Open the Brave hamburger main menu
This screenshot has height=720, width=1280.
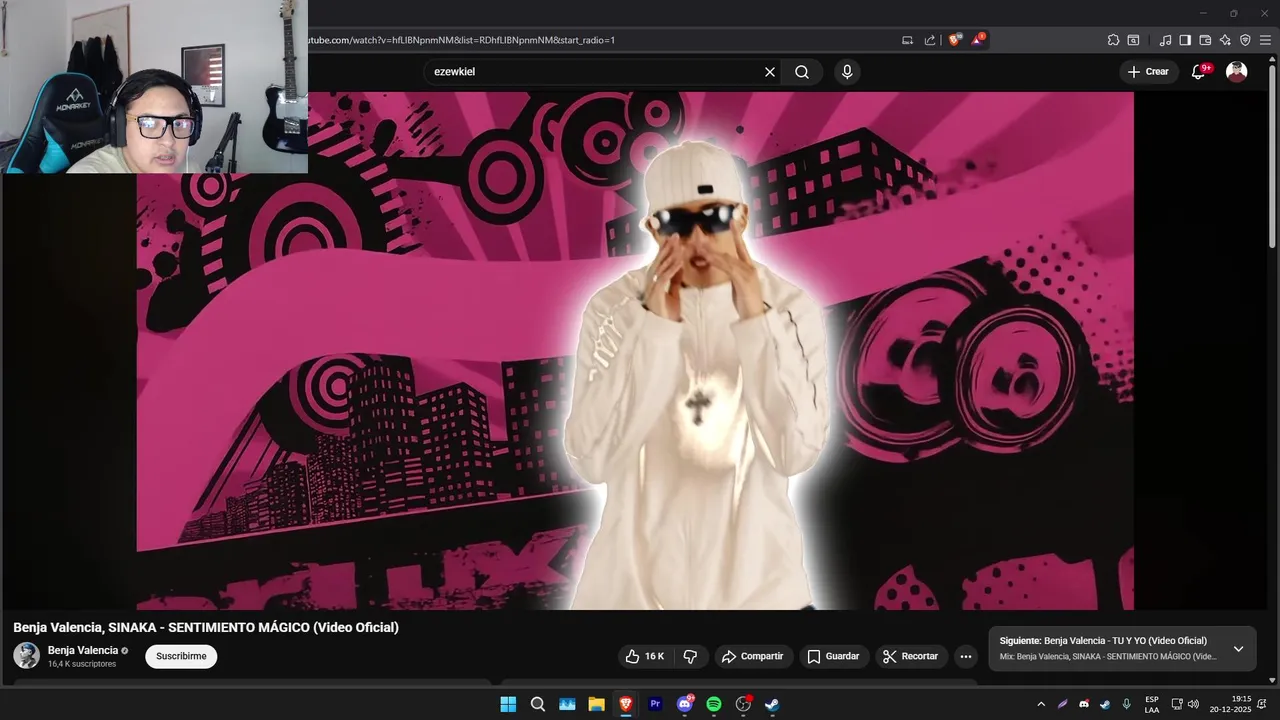1265,40
